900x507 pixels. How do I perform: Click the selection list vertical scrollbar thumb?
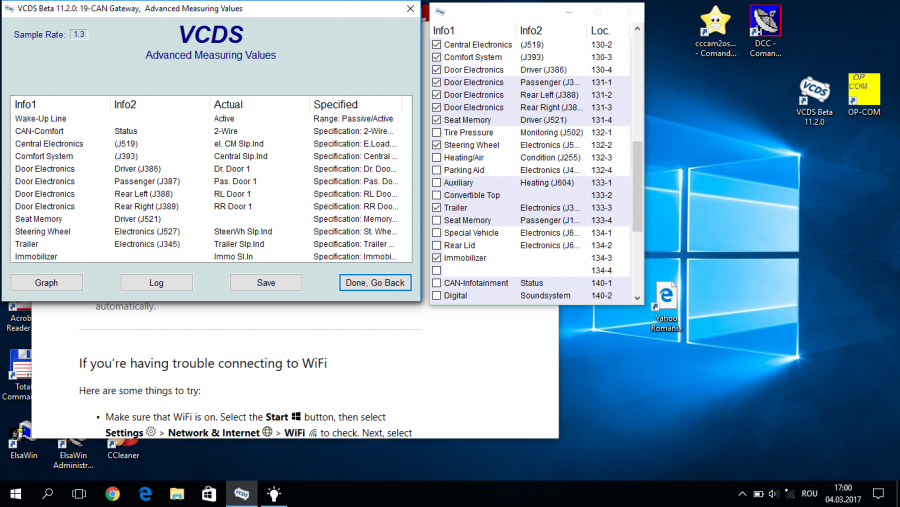638,185
